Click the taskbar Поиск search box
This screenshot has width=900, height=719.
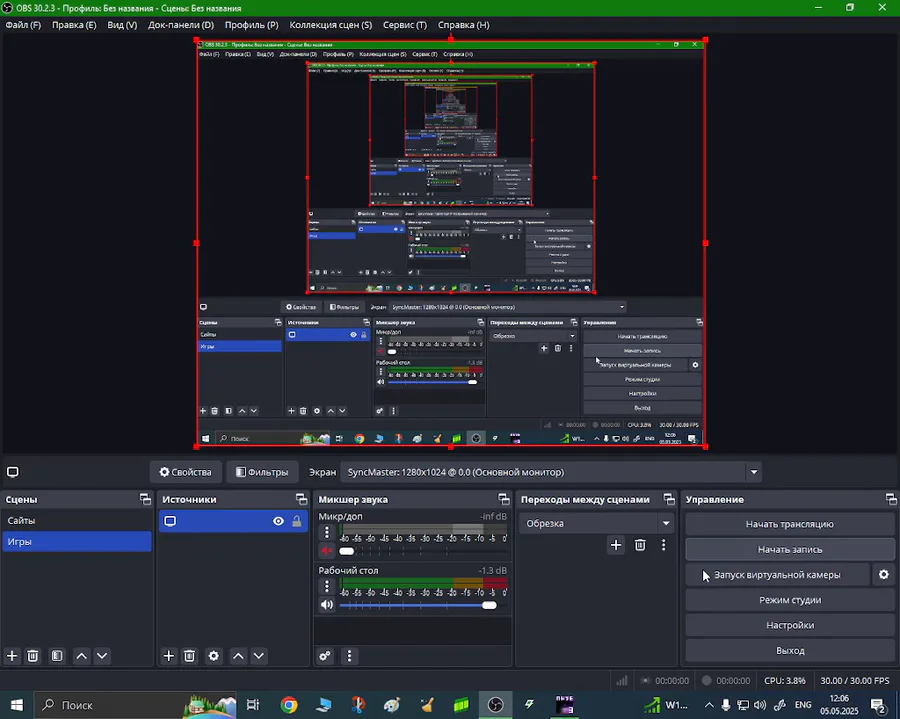coord(135,705)
